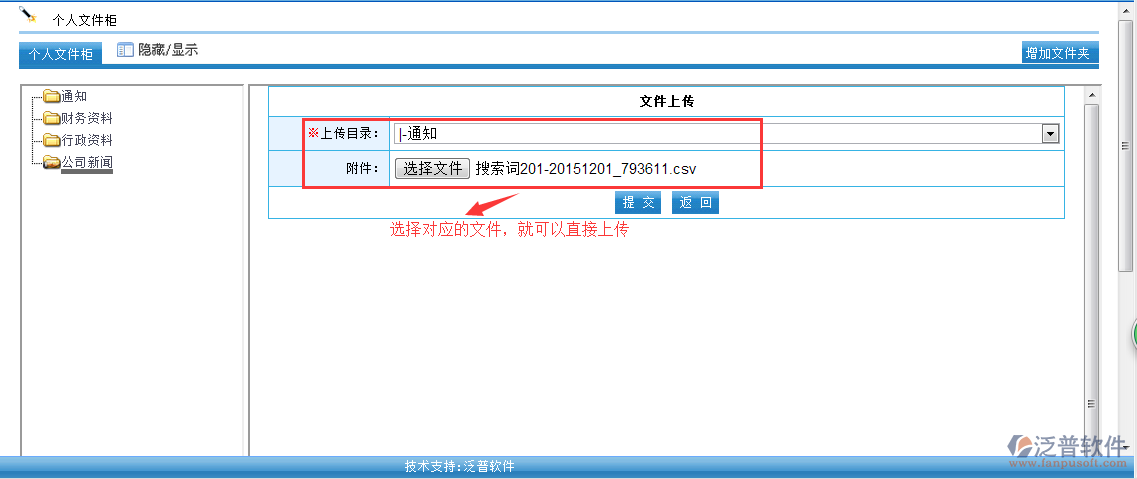Submit upload with 提交 button

point(638,203)
